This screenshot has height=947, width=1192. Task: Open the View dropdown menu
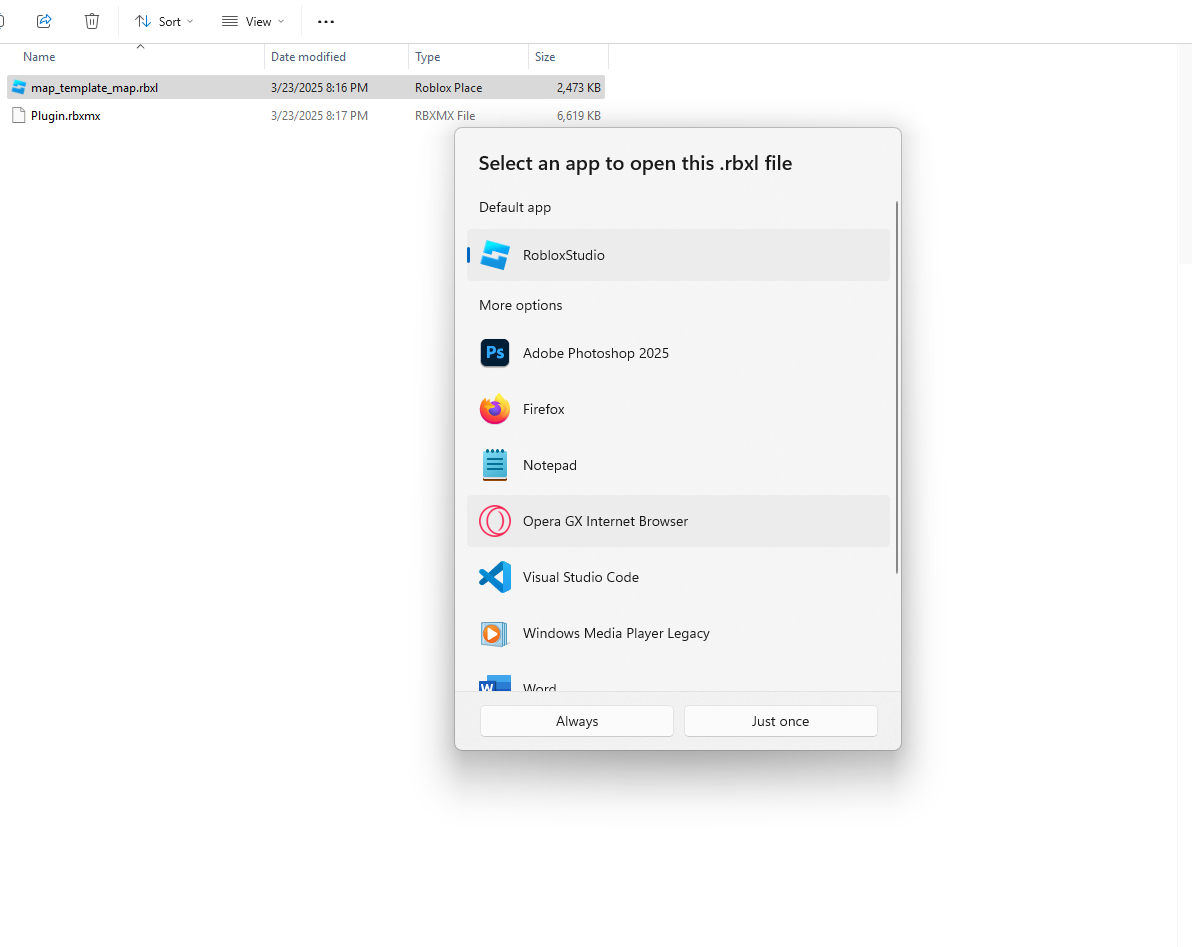(253, 21)
